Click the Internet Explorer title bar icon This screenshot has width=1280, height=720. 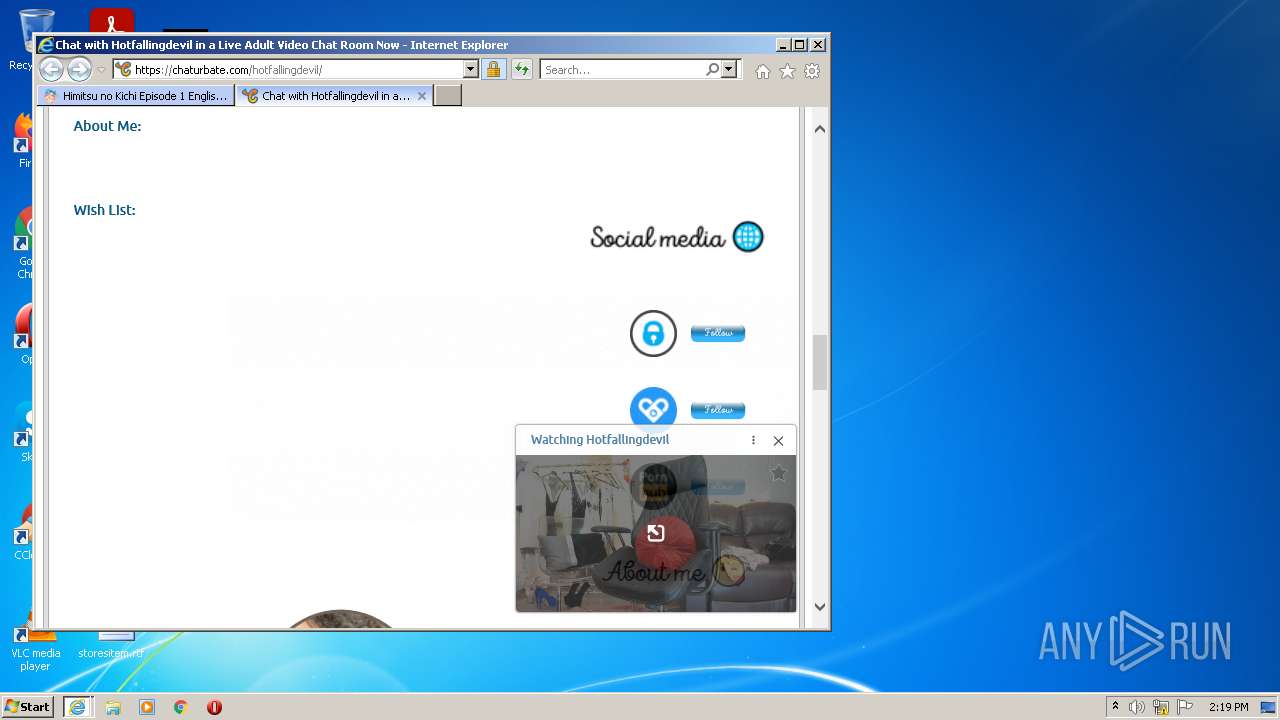tap(45, 45)
